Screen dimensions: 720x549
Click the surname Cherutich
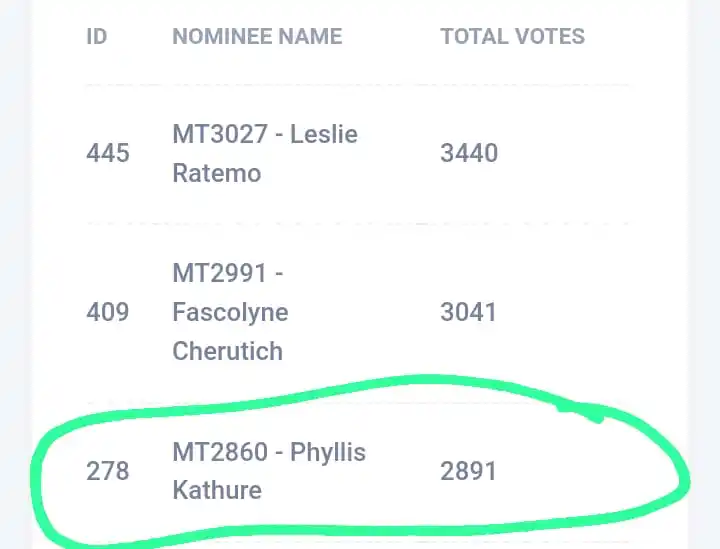(x=227, y=351)
